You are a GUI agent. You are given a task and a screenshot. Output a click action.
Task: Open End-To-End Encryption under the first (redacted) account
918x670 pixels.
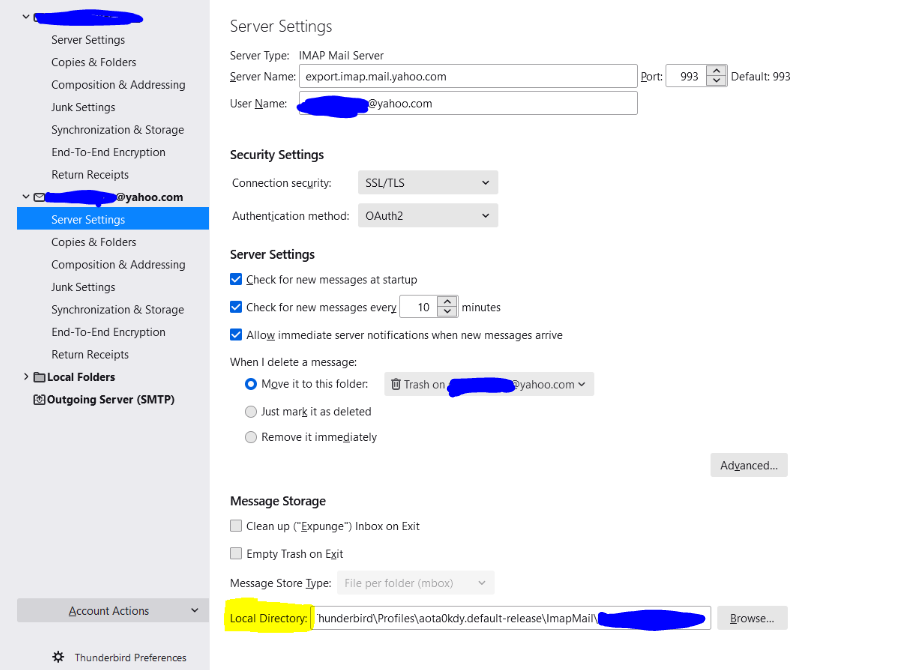click(x=108, y=152)
